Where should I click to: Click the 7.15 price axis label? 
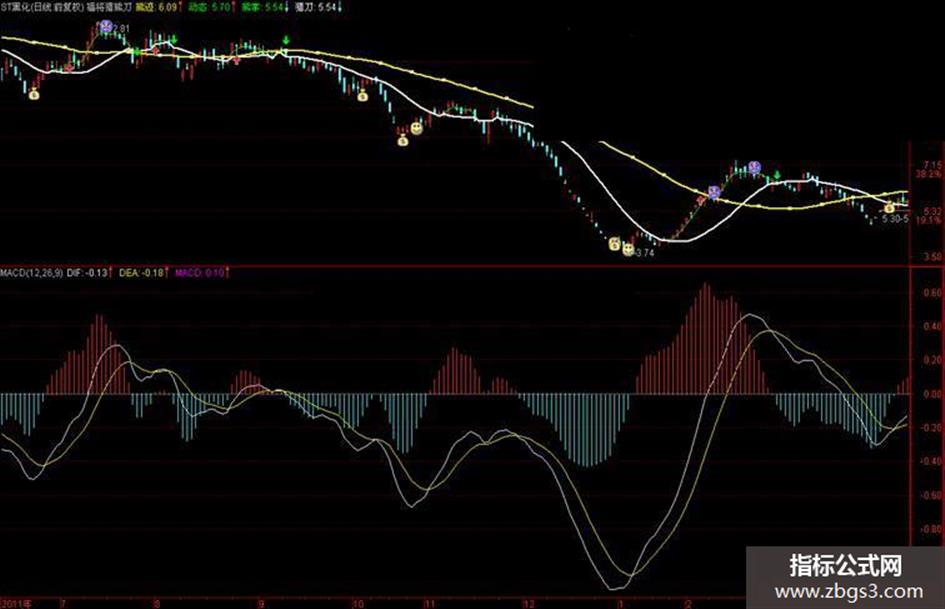(x=932, y=165)
